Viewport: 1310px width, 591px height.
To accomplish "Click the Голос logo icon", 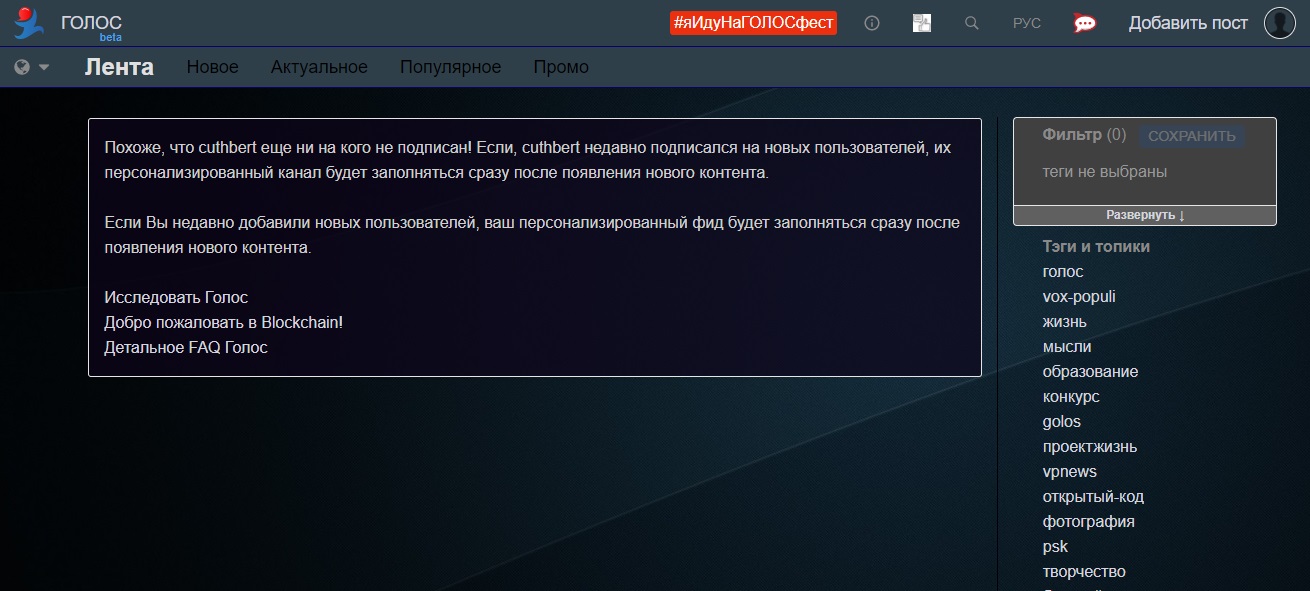I will click(x=29, y=22).
